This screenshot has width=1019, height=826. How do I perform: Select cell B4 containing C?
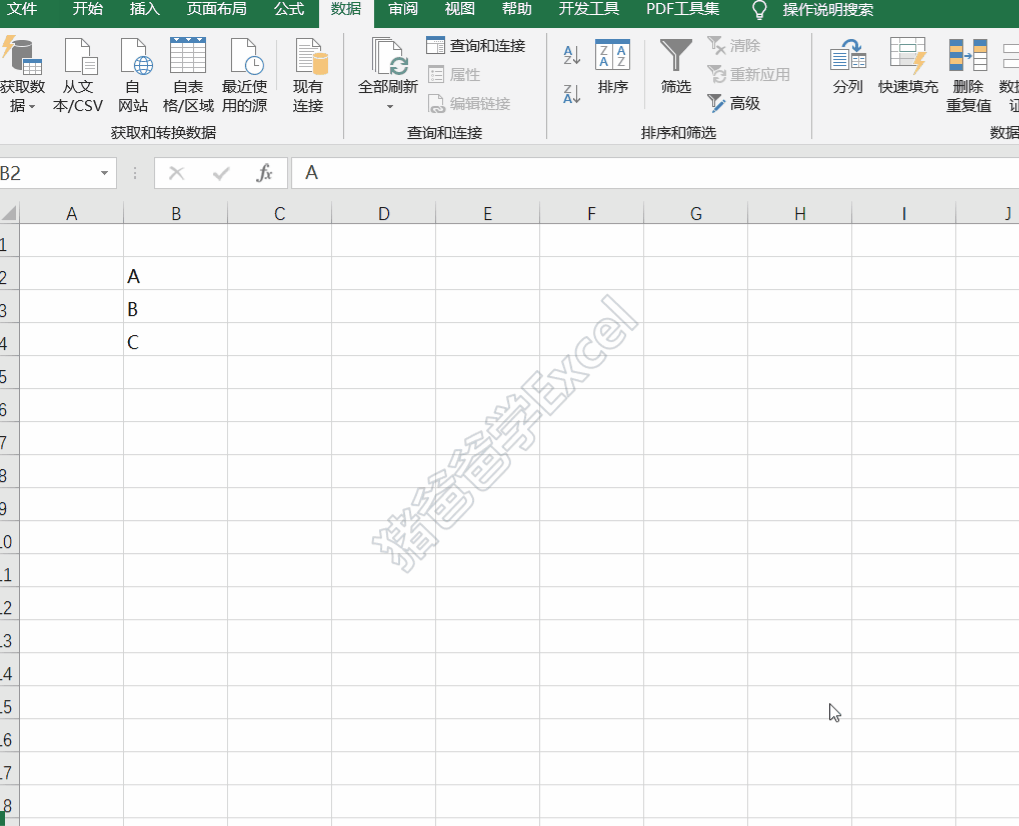tap(175, 340)
